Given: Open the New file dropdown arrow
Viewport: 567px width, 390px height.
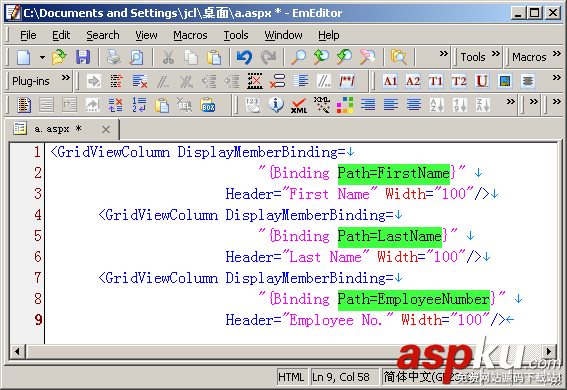Looking at the screenshot, I should coord(42,57).
